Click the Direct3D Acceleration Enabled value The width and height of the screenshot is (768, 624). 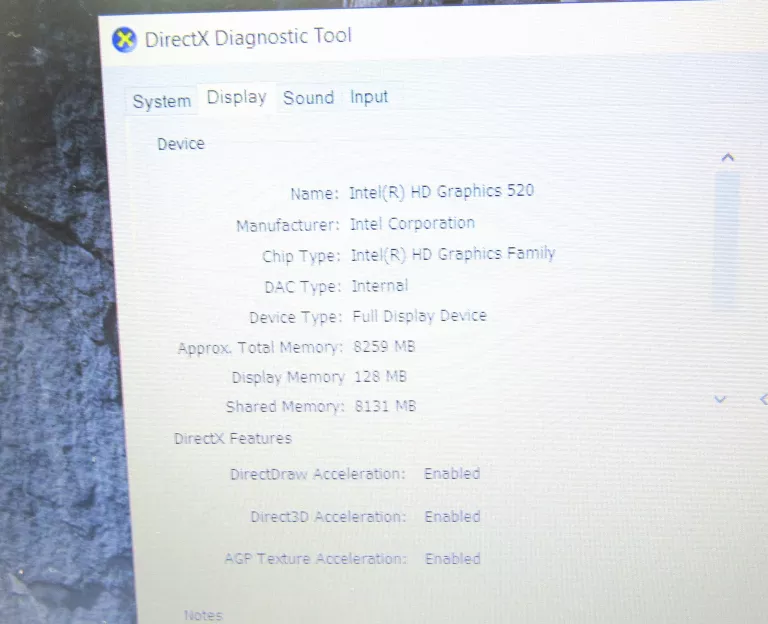[453, 517]
